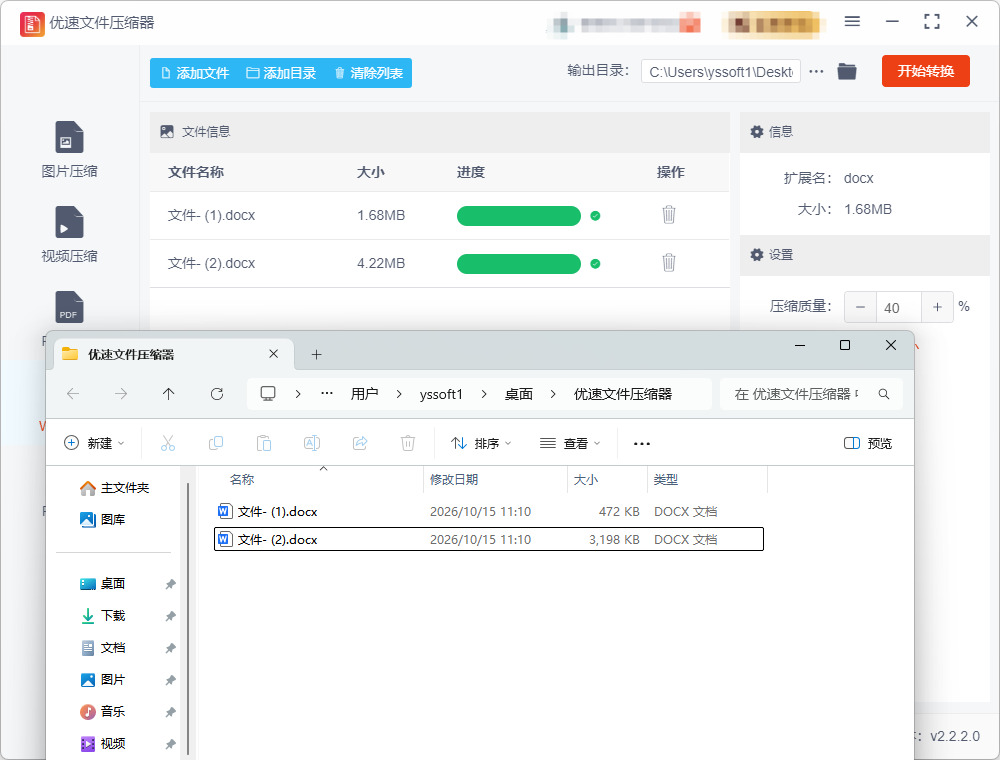Viewport: 1000px width, 760px height.
Task: Open 下载 in the navigation pane
Action: click(x=103, y=615)
